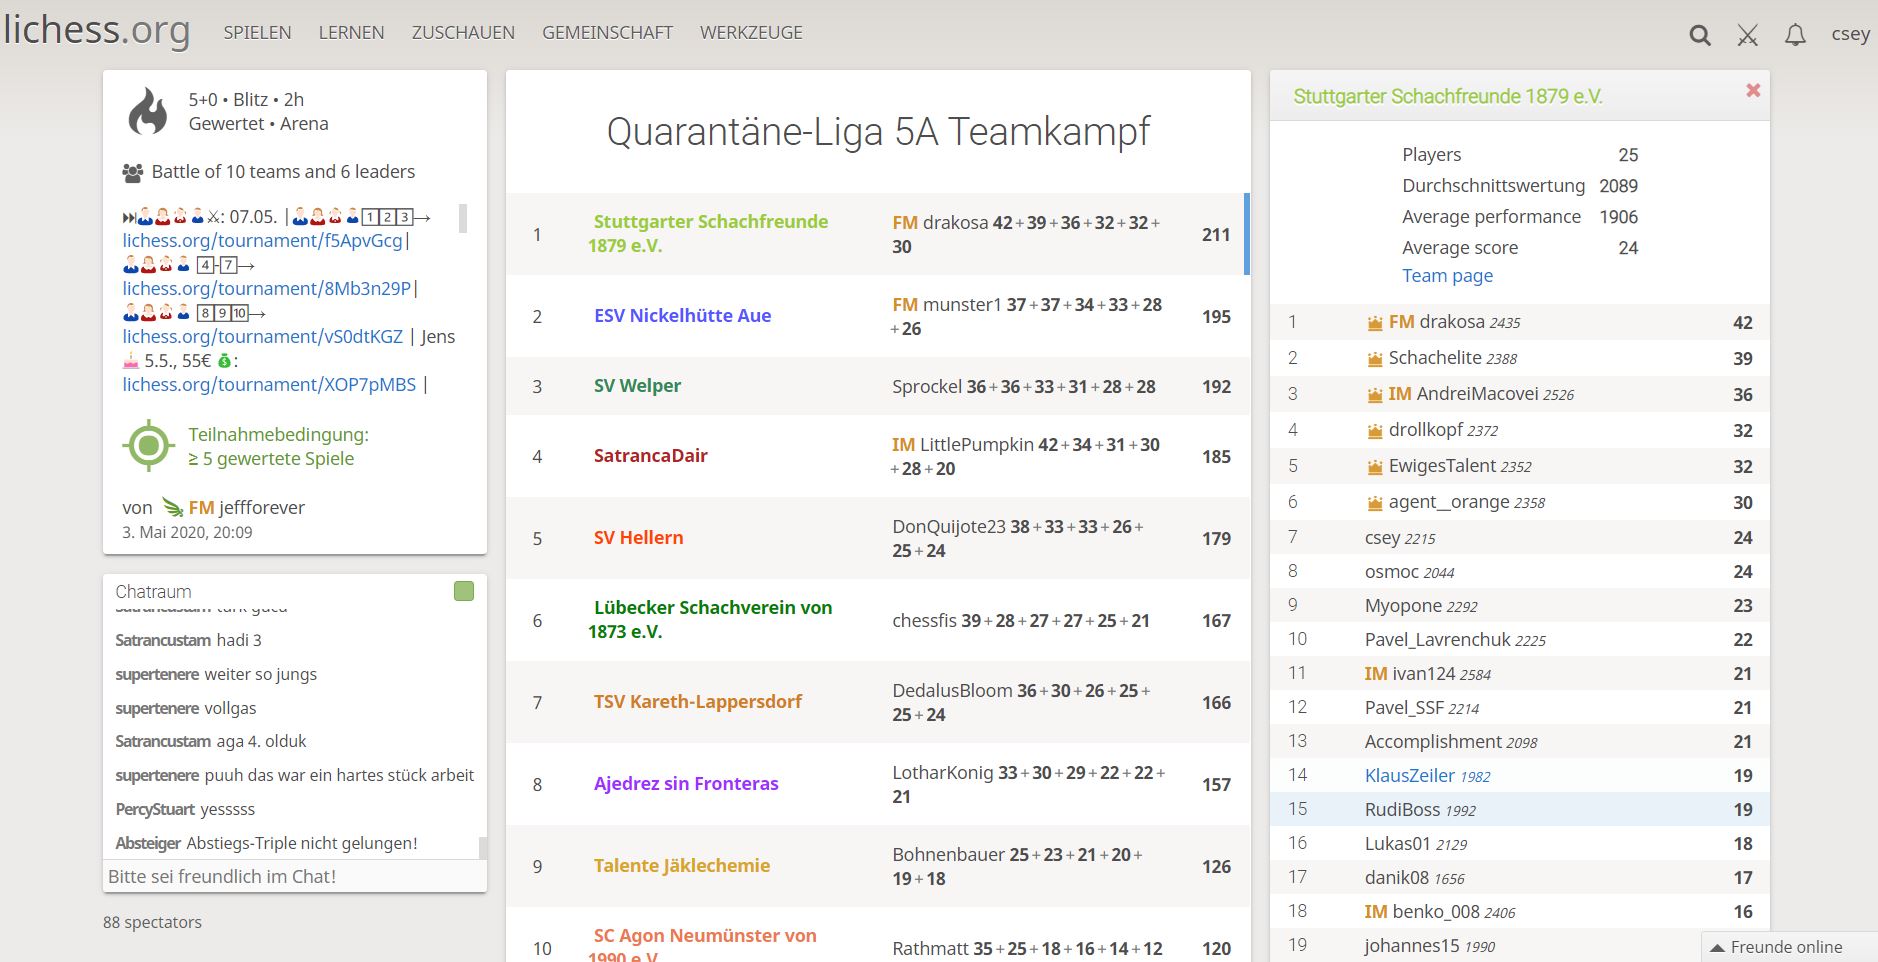Image resolution: width=1878 pixels, height=962 pixels.
Task: Open the Stuttgarter Schachfreunde panel title link
Action: [1448, 96]
